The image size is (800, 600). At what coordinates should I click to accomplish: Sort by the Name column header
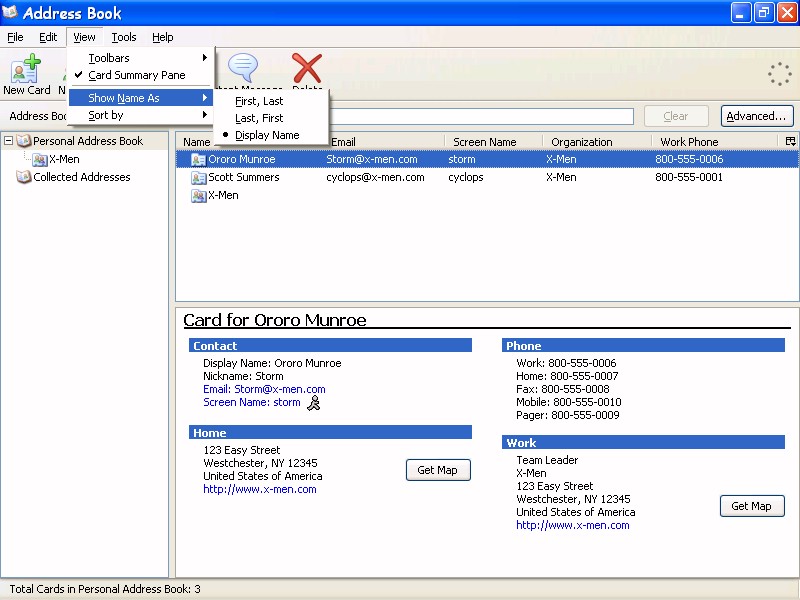tap(196, 142)
